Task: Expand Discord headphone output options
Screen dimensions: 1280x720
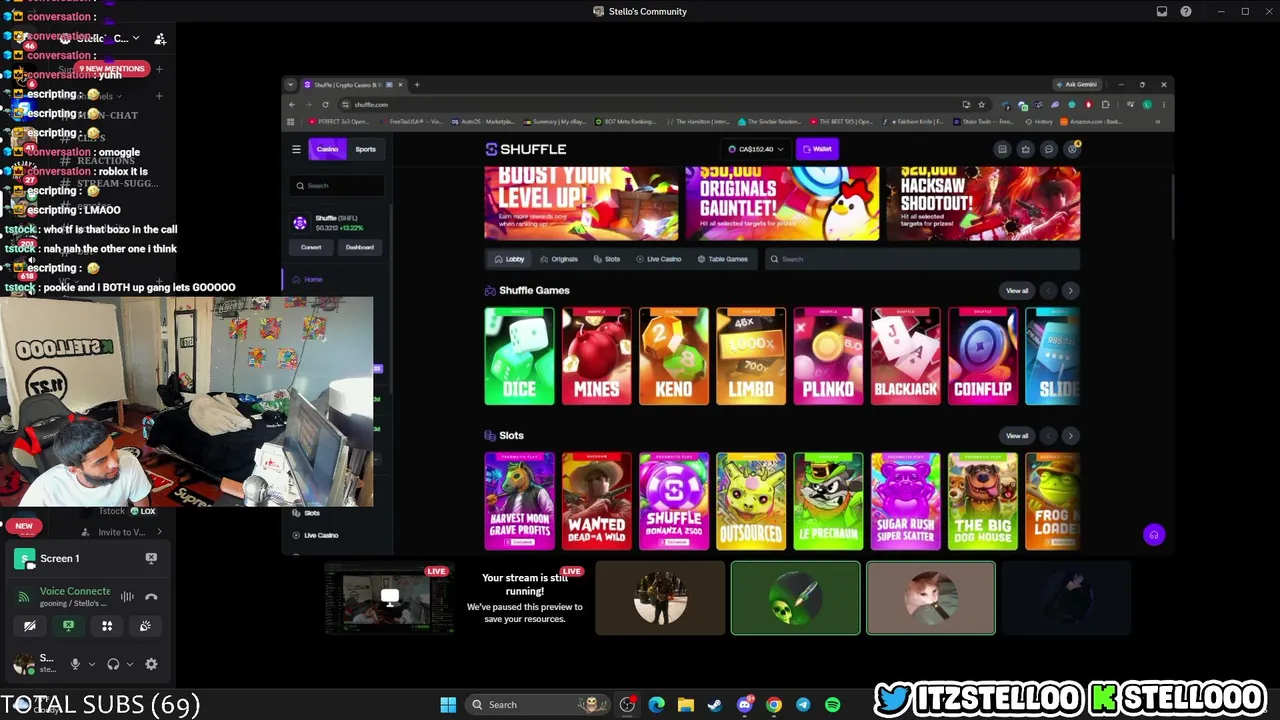Action: (130, 664)
